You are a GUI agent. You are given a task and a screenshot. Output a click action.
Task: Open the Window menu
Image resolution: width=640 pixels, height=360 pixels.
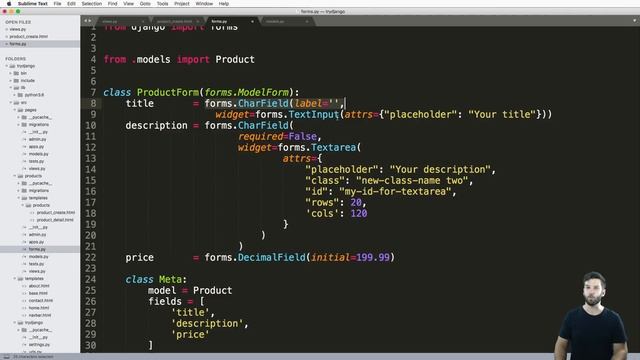coord(204,4)
